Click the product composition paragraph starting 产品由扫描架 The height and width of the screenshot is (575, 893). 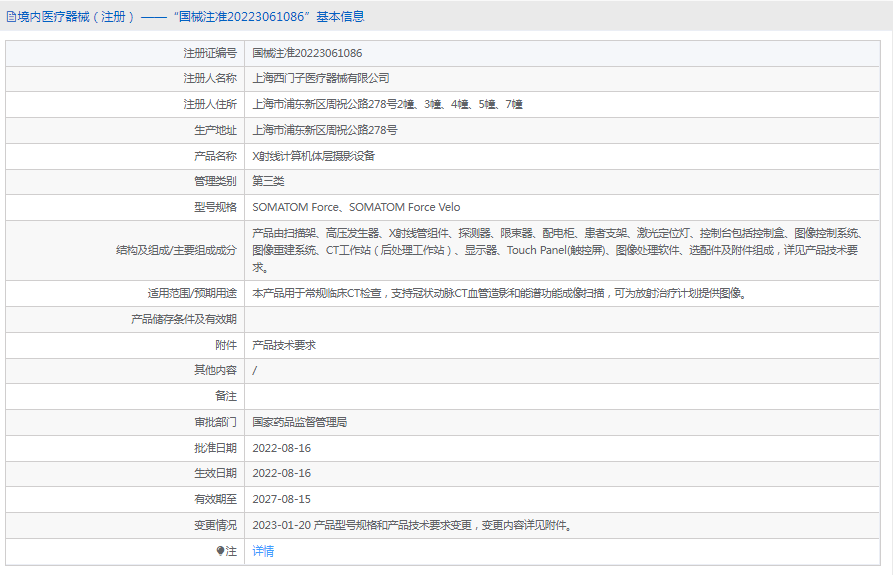[x=558, y=250]
